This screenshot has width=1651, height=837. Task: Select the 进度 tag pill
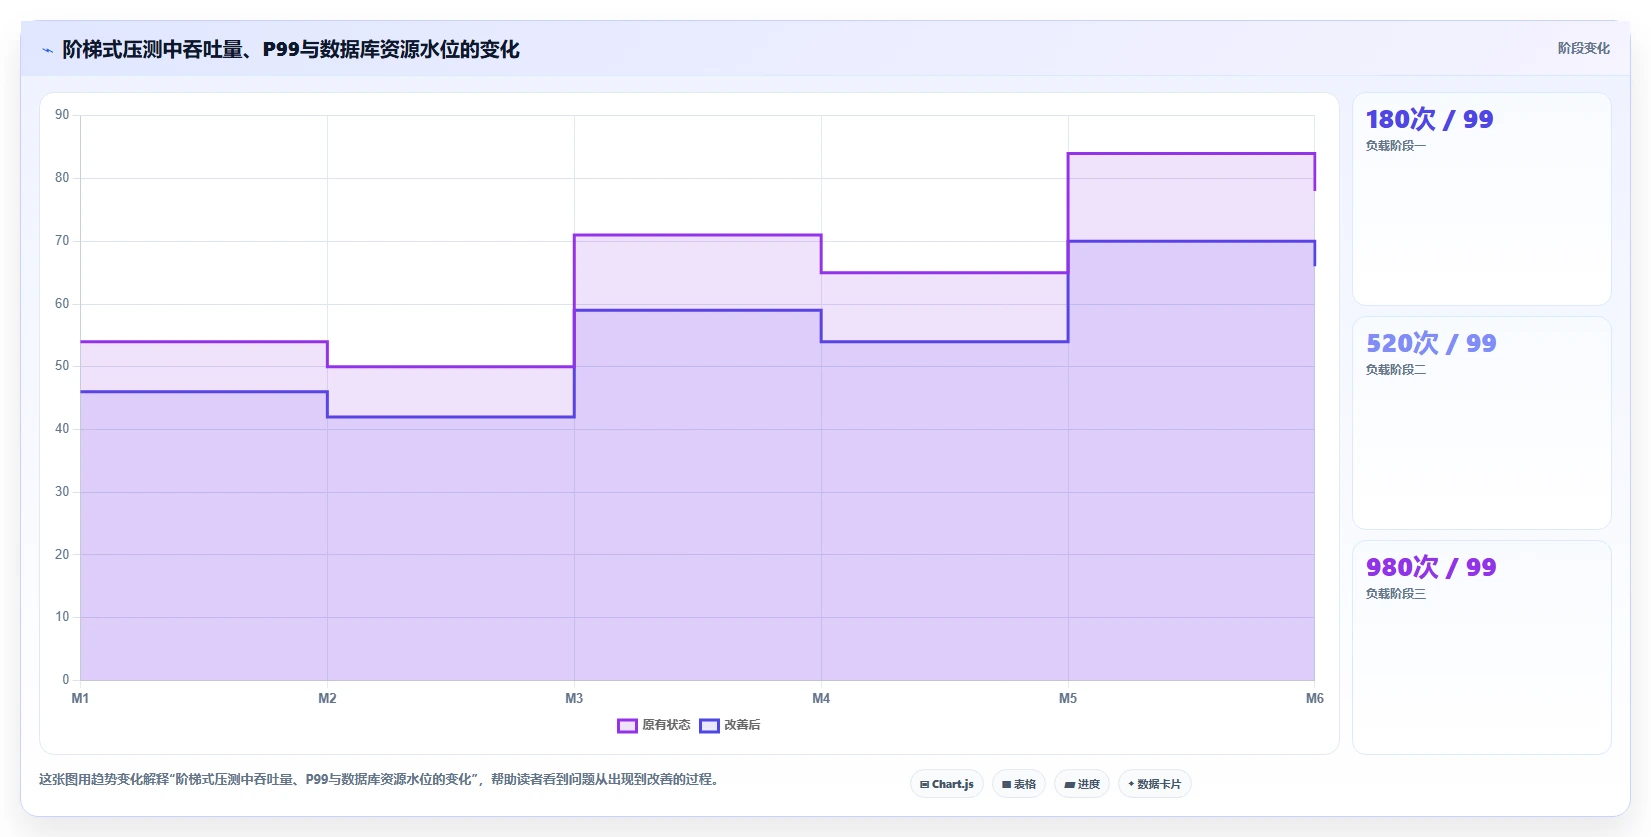[x=1082, y=784]
